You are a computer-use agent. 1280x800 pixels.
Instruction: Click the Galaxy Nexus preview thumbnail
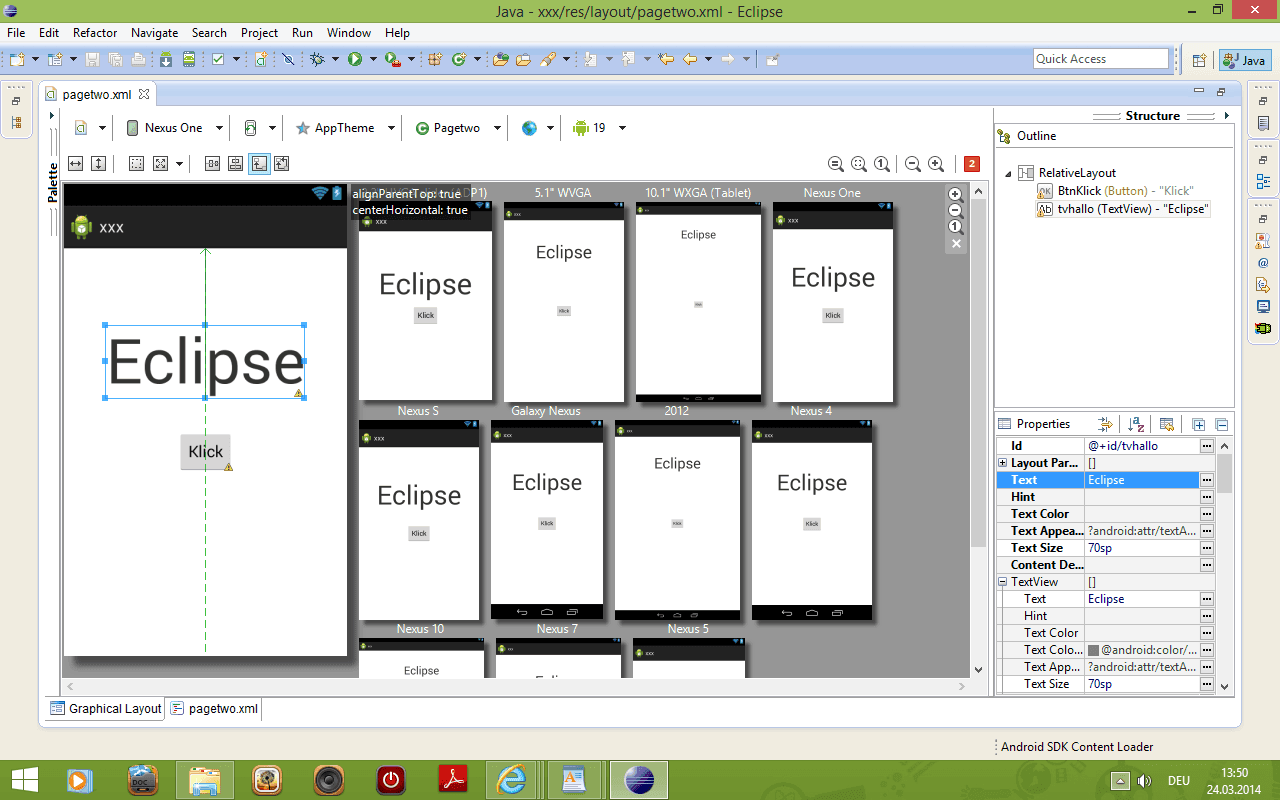point(546,519)
